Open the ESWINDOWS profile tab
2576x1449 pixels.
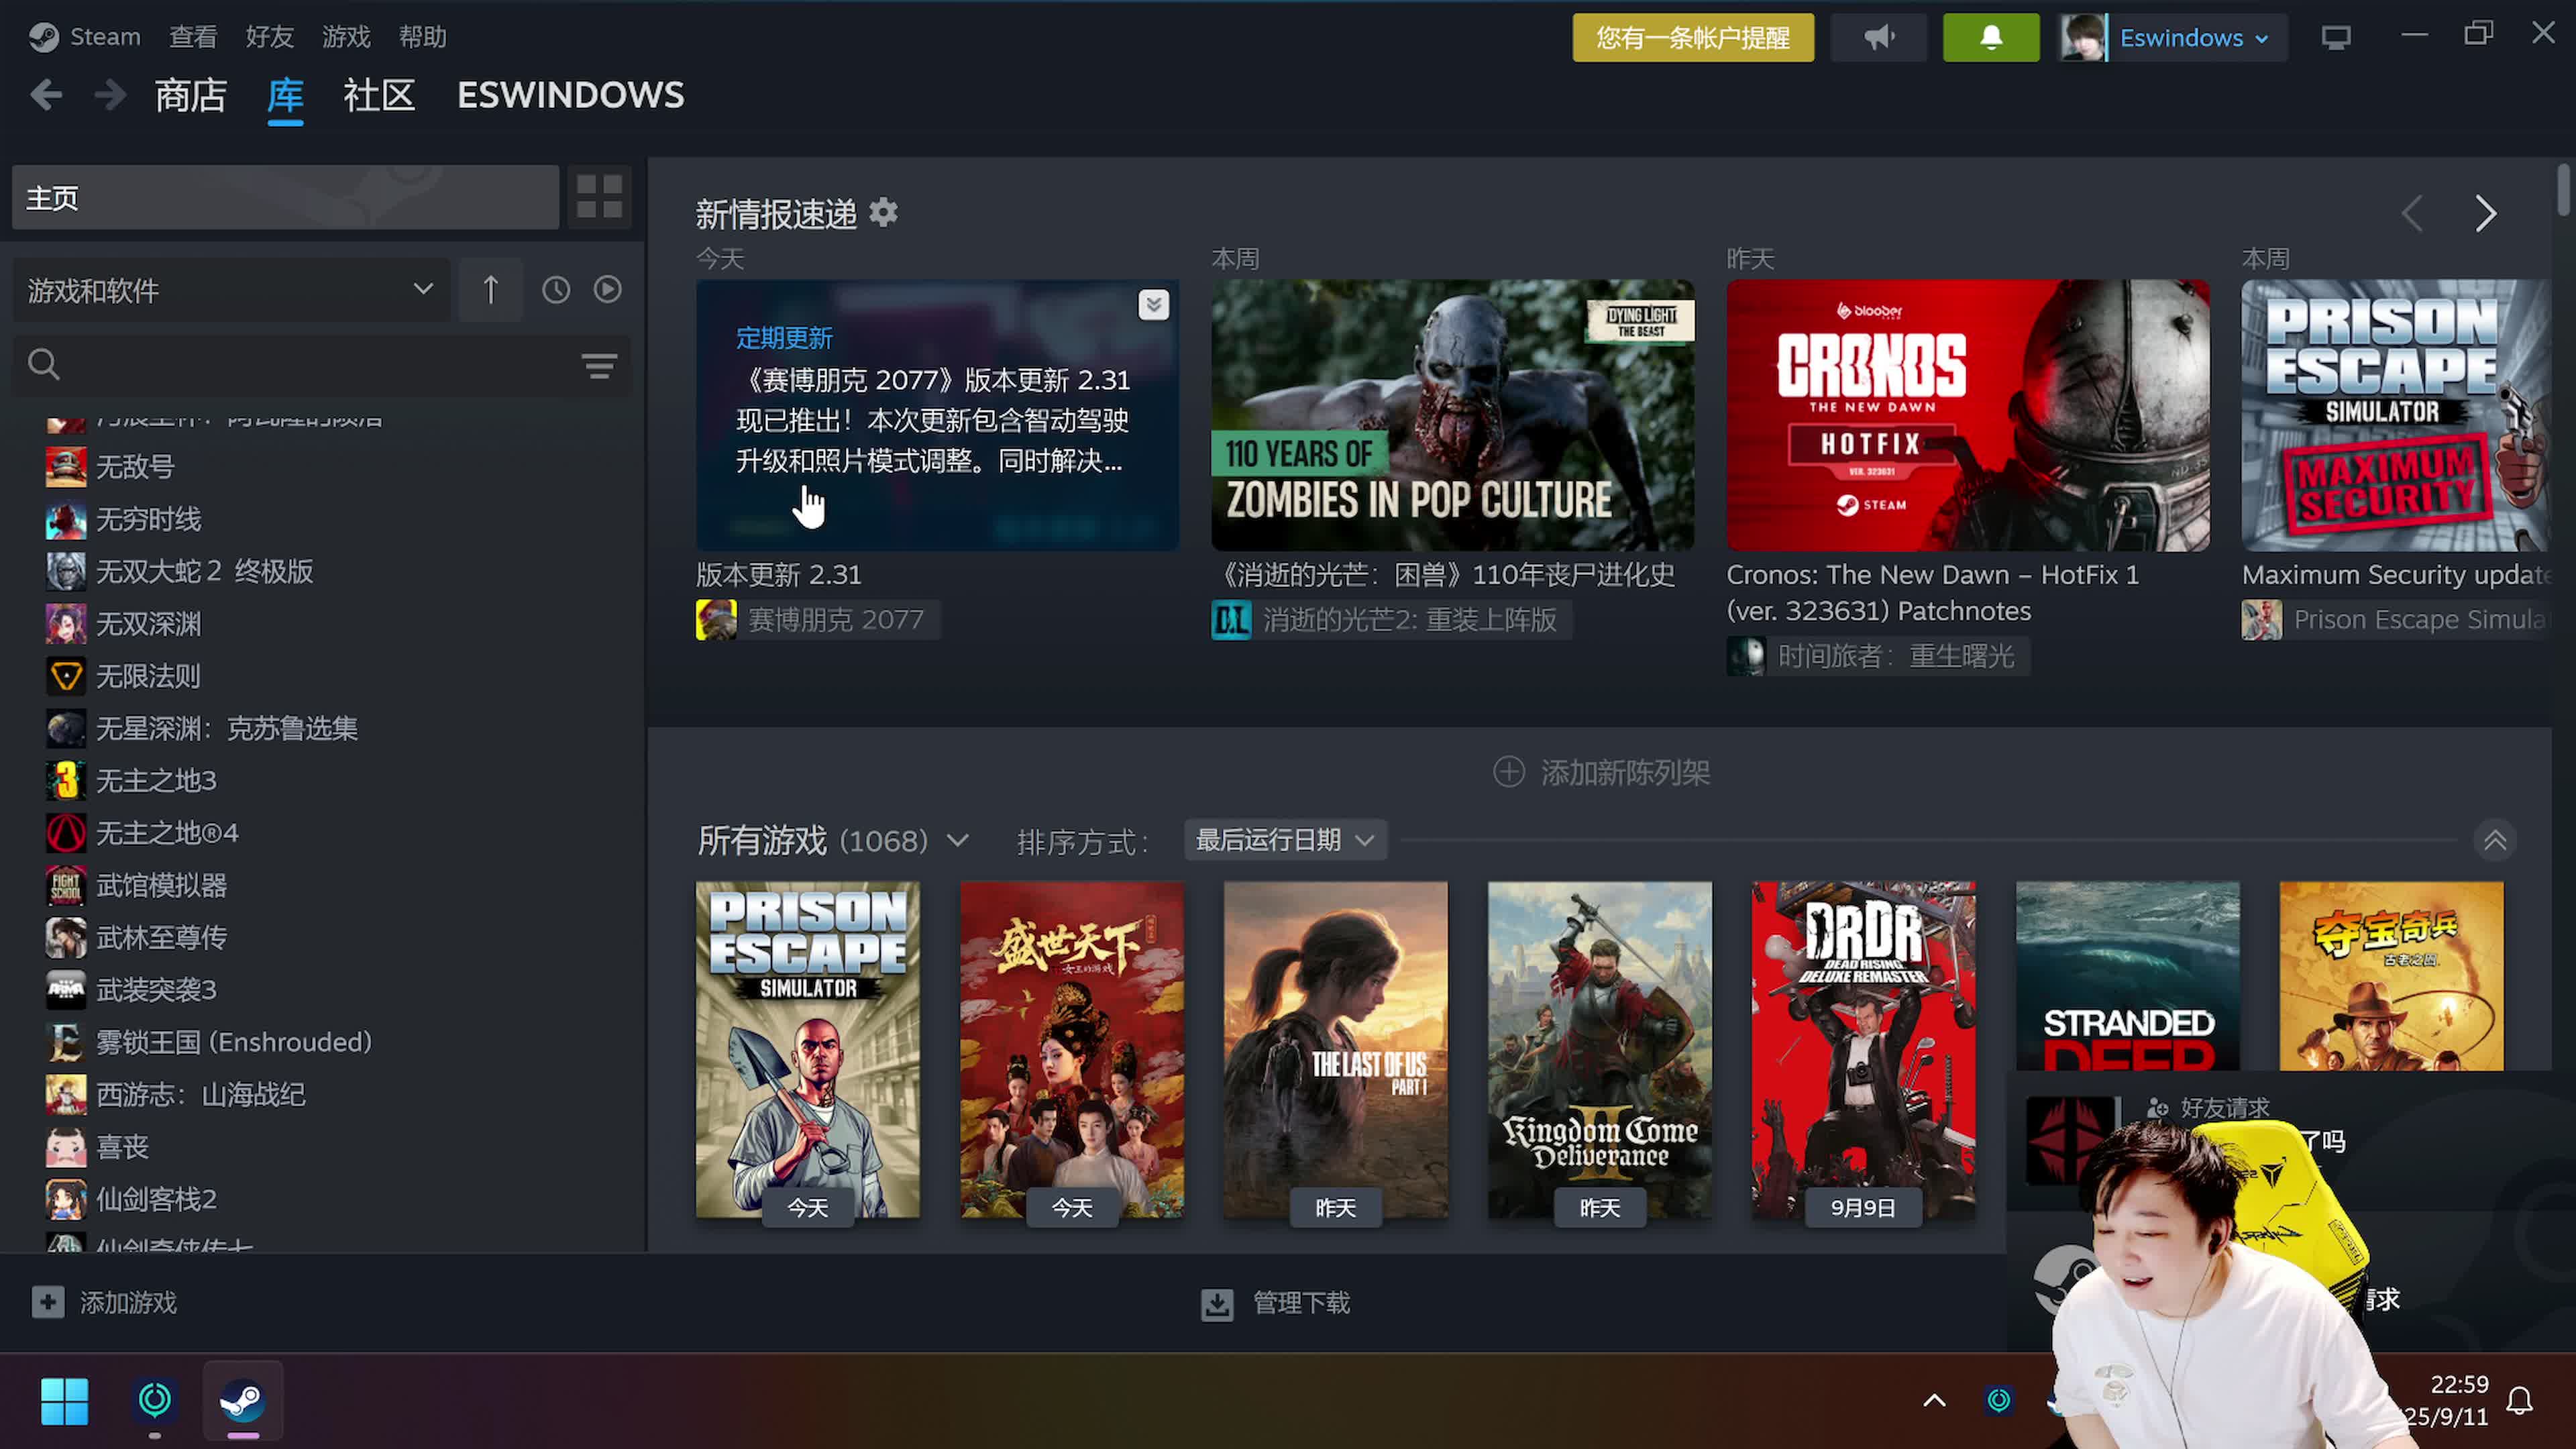[571, 95]
